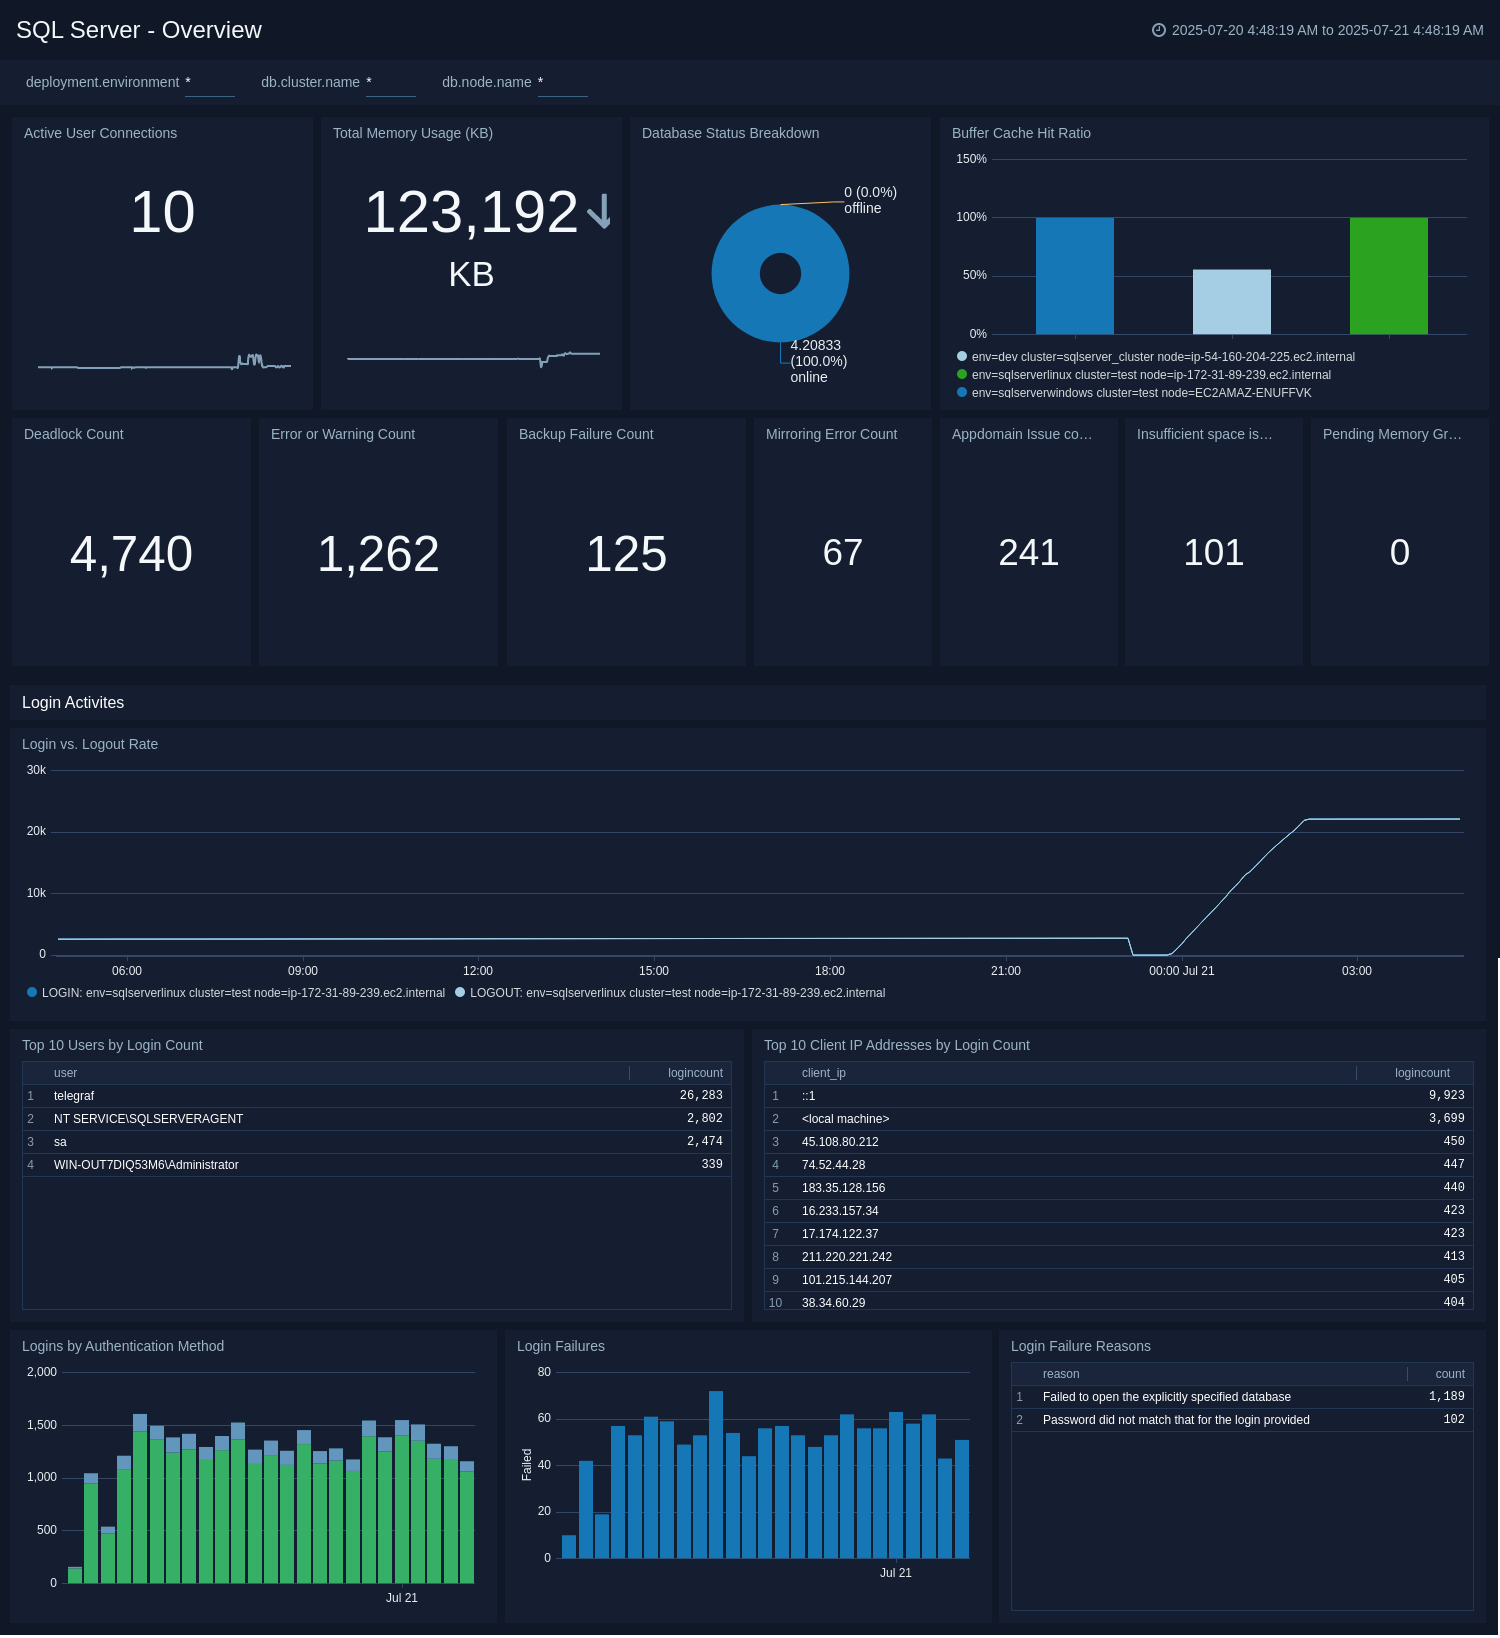The width and height of the screenshot is (1500, 1638).
Task: Click the Mirroring Error Count value 67
Action: pyautogui.click(x=843, y=553)
